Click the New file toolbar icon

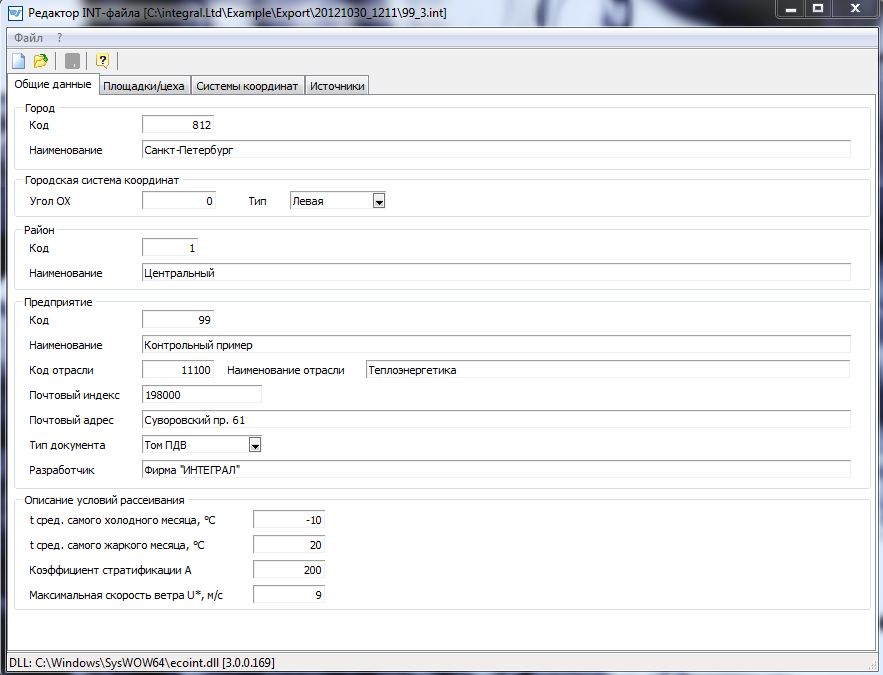(18, 61)
